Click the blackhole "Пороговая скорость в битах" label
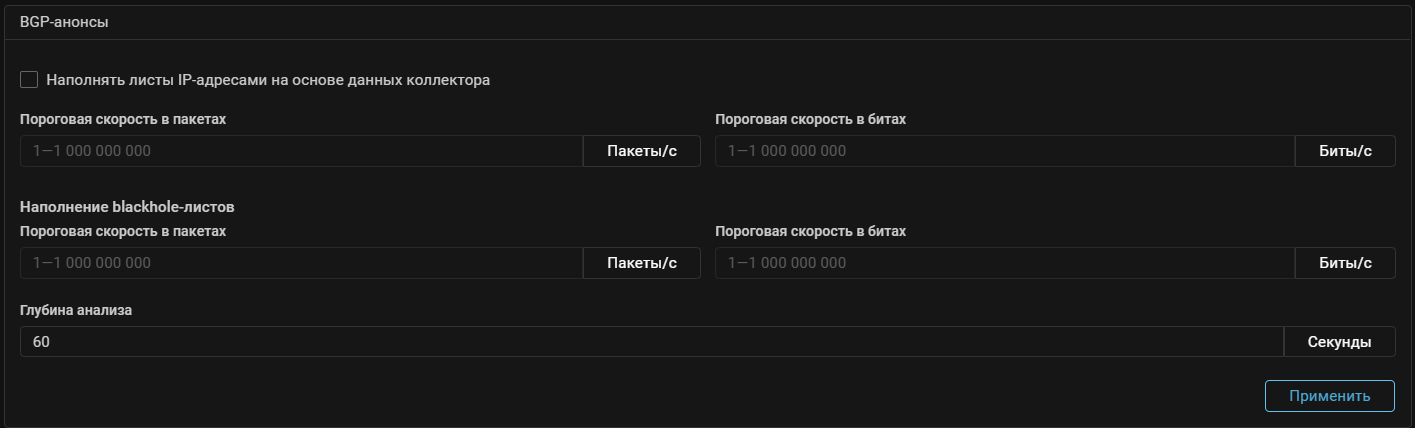The width and height of the screenshot is (1415, 428). click(810, 231)
